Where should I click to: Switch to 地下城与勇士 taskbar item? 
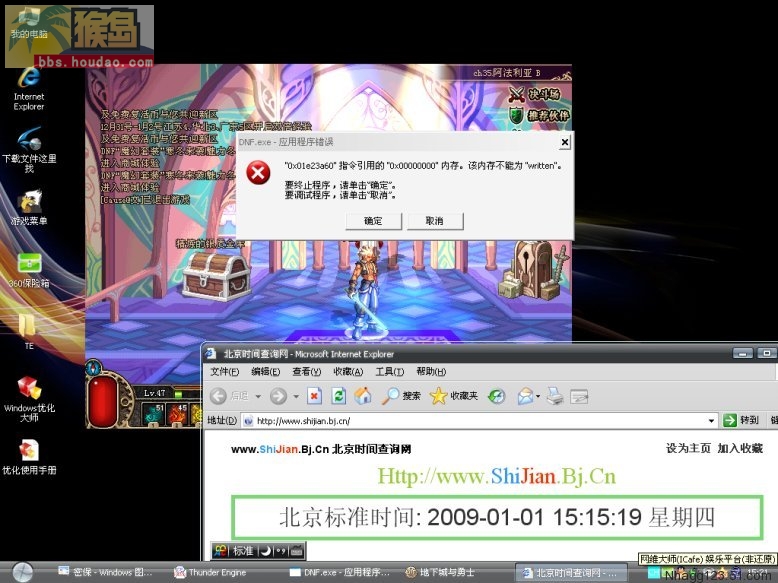[x=441, y=572]
